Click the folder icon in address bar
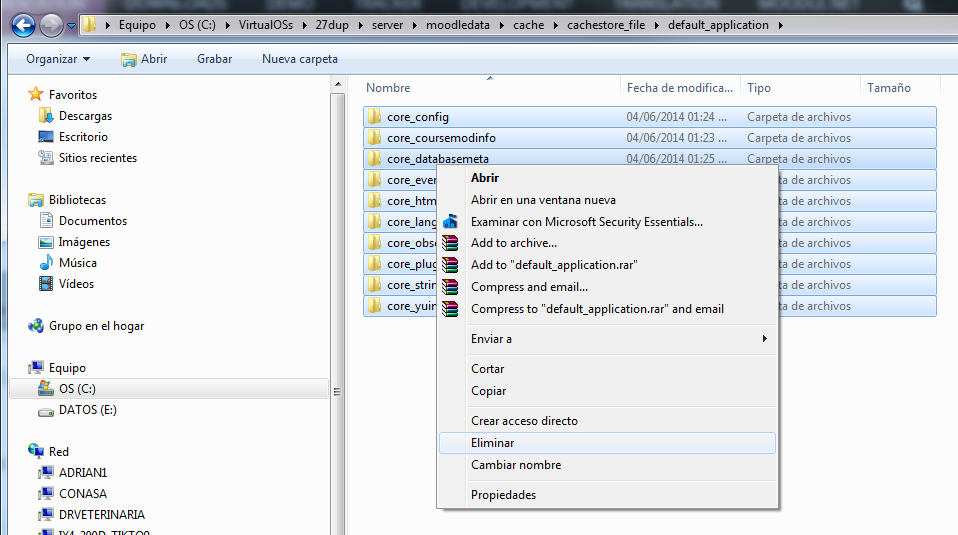 (90, 24)
